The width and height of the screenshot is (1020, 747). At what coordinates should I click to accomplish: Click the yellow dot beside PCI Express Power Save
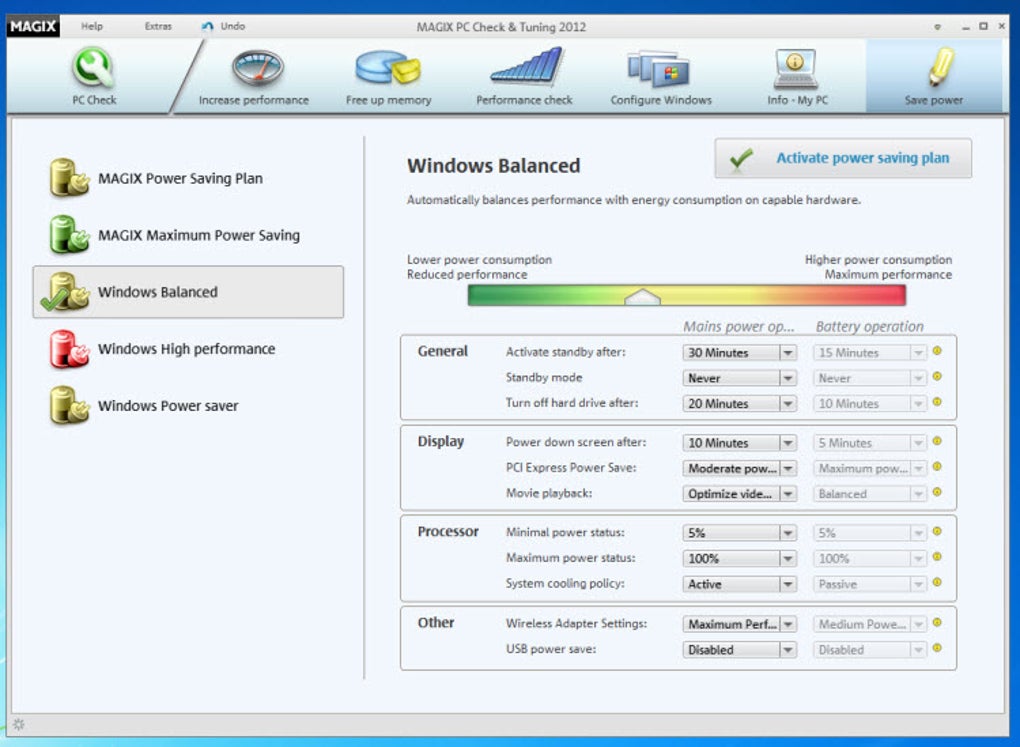(937, 466)
